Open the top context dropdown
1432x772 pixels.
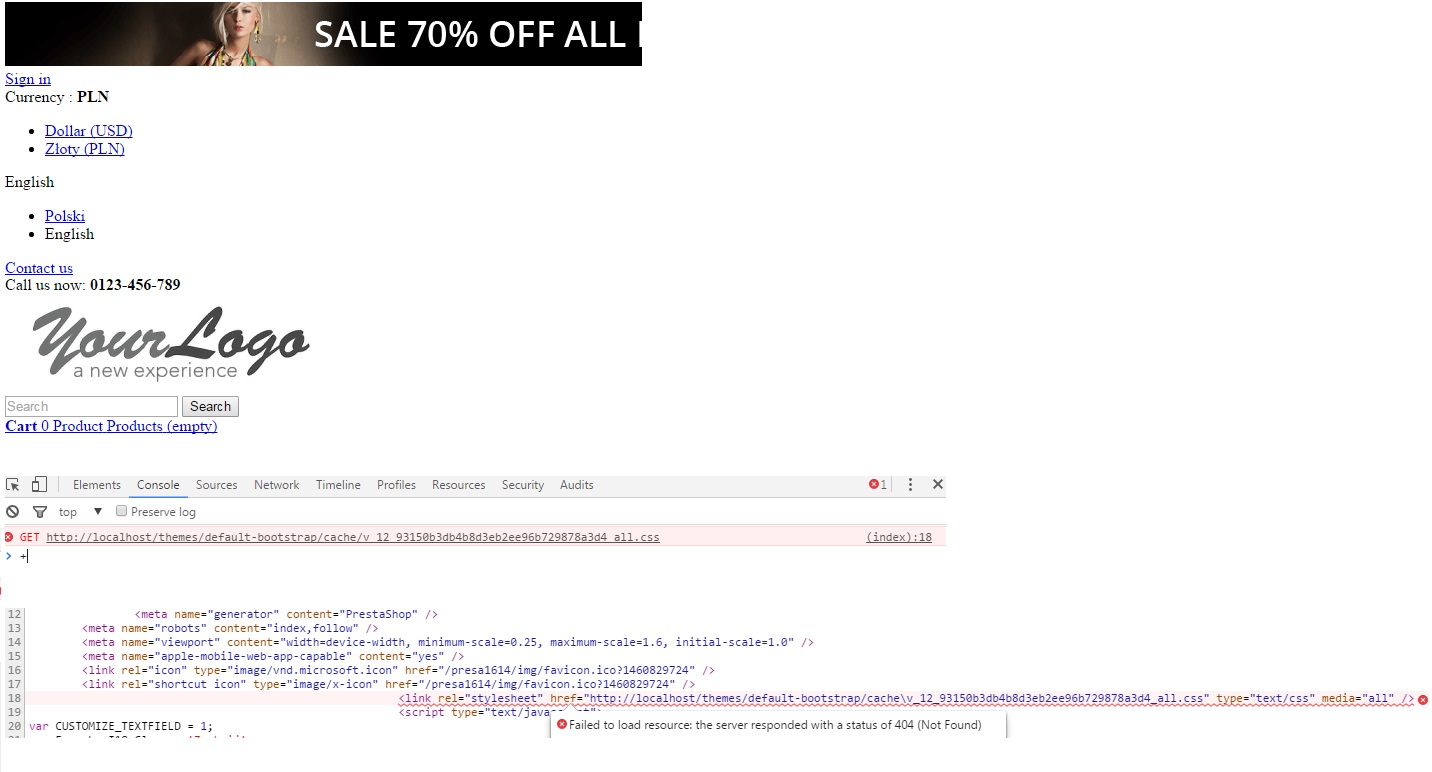81,512
